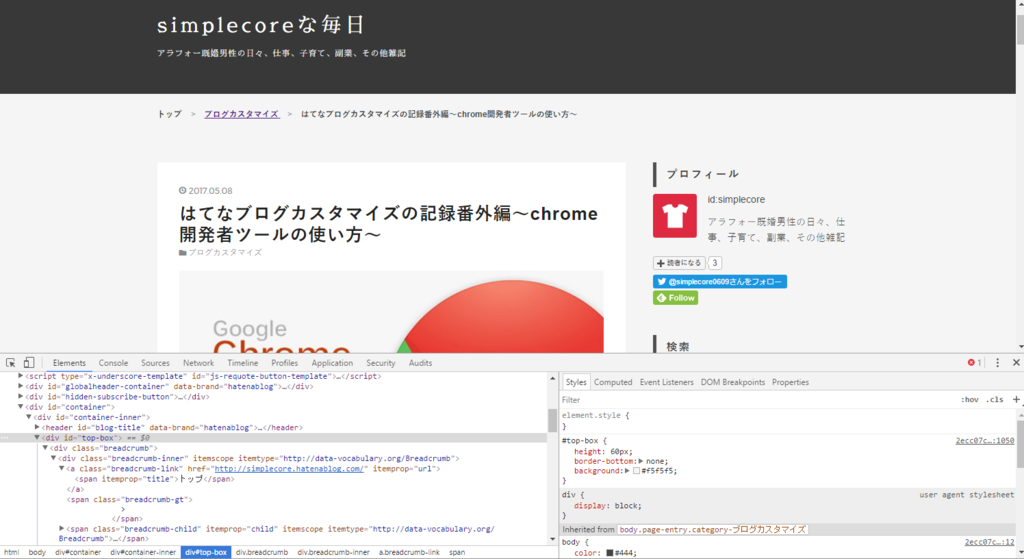
Task: Open the 2ecc07c…:1050 stylesheet source link
Action: click(985, 441)
